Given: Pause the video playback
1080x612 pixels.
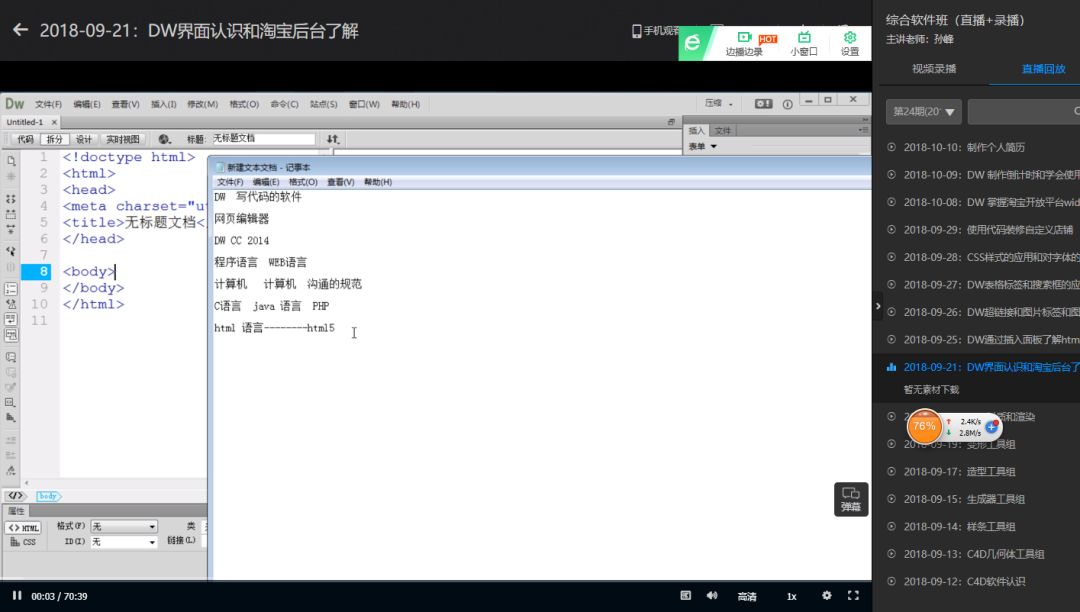Looking at the screenshot, I should pos(17,596).
